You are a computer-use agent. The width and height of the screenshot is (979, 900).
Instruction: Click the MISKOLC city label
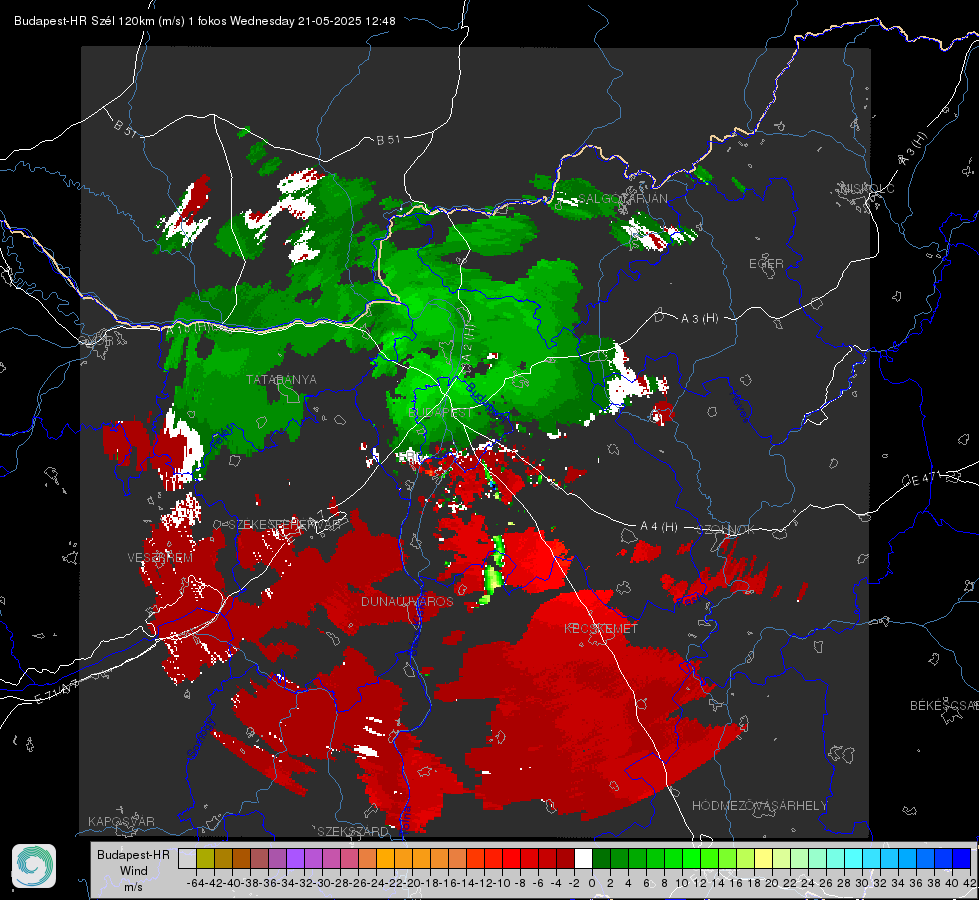(867, 188)
